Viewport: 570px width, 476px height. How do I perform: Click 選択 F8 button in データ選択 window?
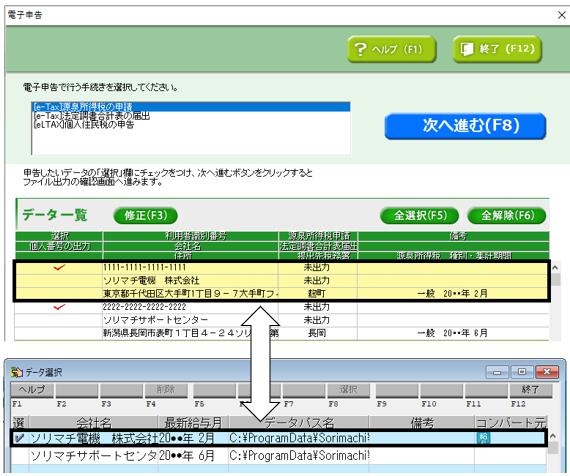pos(348,390)
